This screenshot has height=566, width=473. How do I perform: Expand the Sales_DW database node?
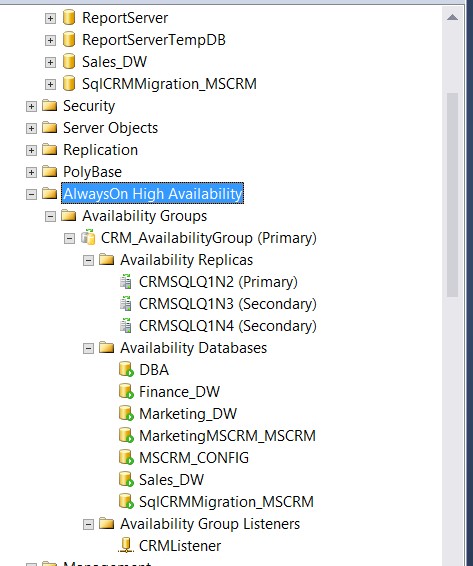tap(50, 62)
